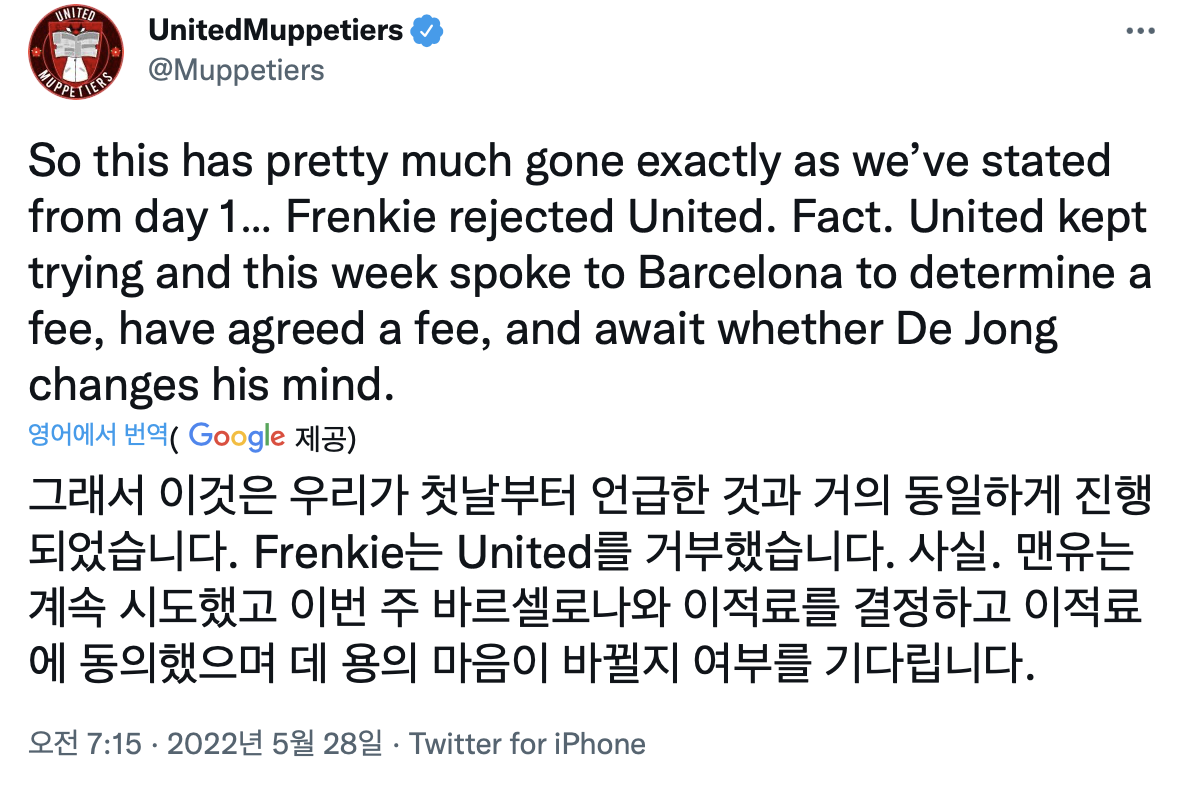Click the 2022년 5월 28일 date
The image size is (1184, 794).
point(275,743)
